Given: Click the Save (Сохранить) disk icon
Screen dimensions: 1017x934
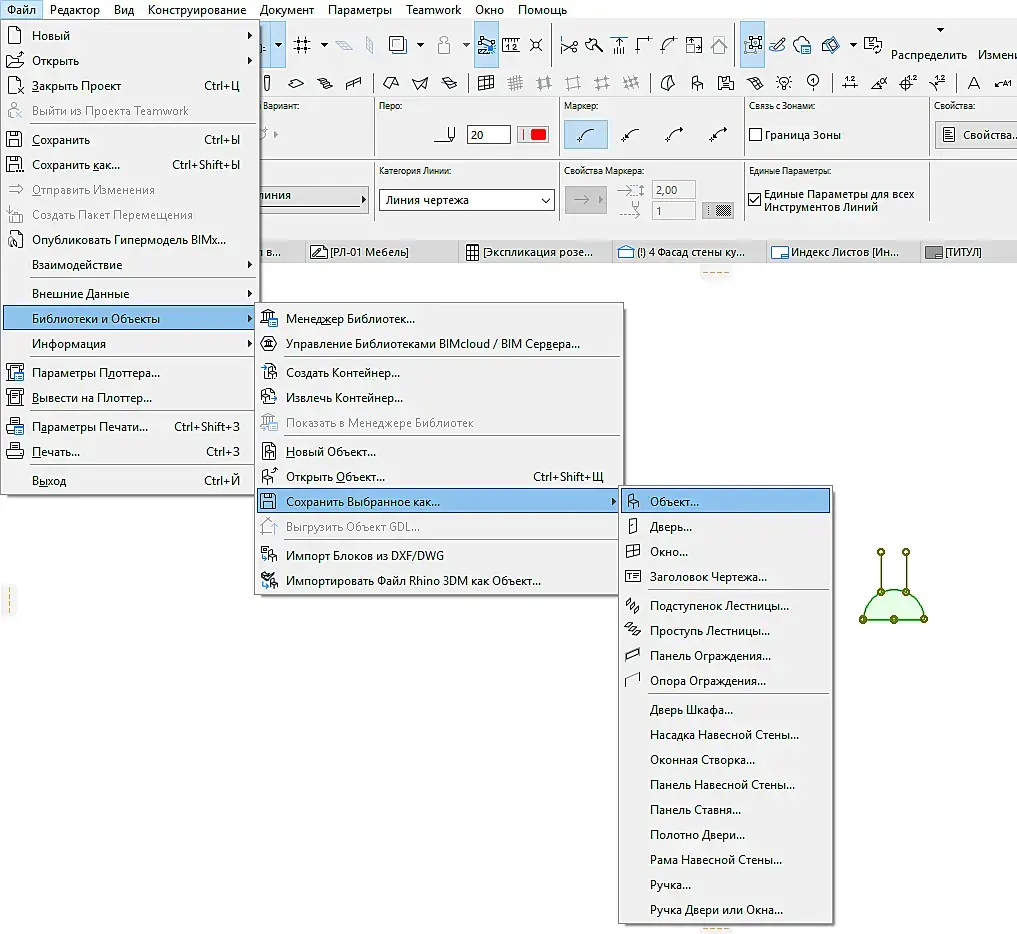Looking at the screenshot, I should point(14,139).
